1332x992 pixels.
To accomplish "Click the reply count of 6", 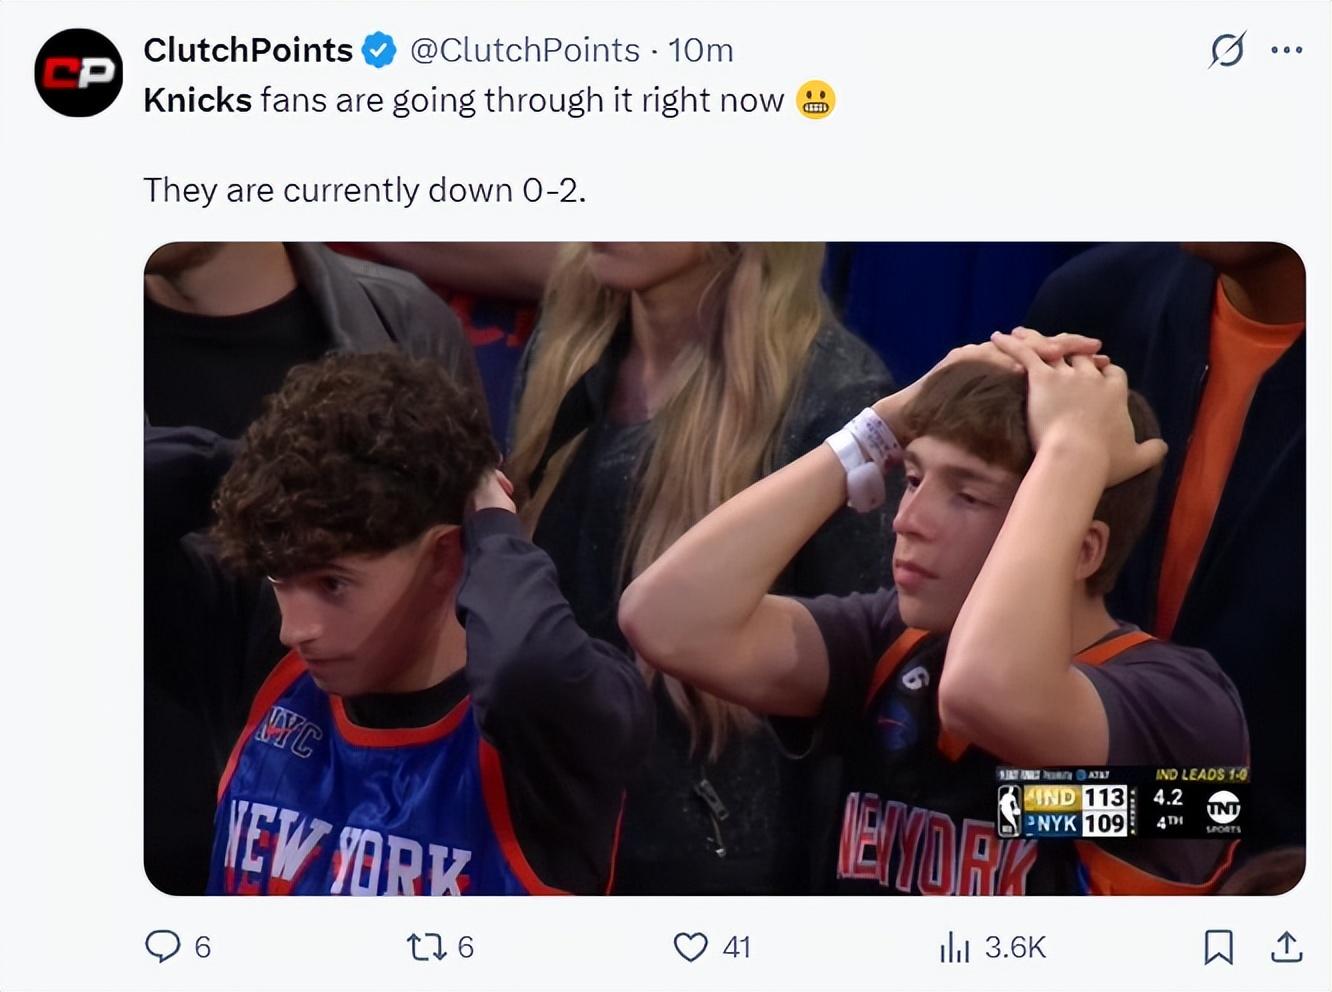I will (x=202, y=947).
